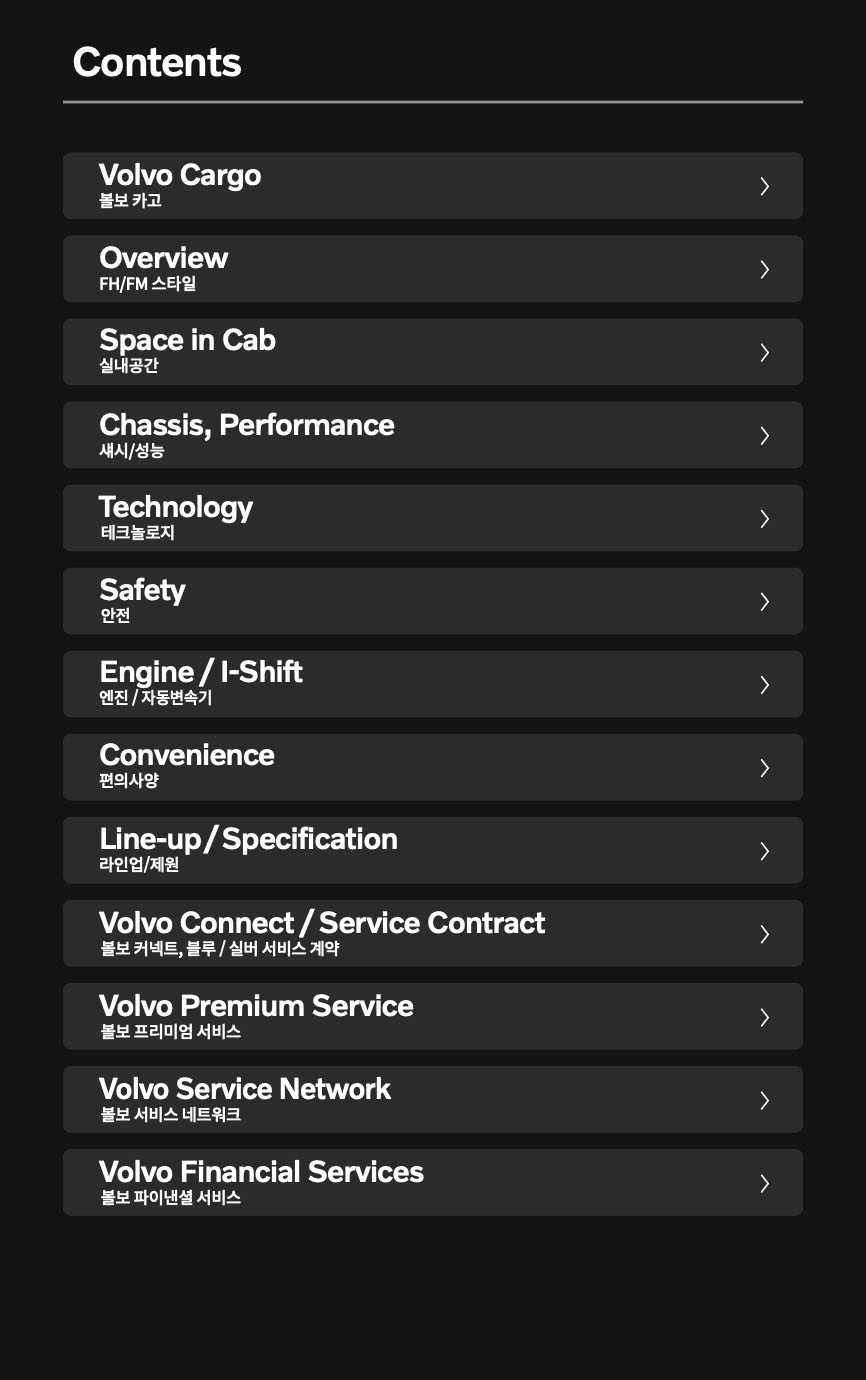The image size is (866, 1380).
Task: Open the Overview FH/FM section
Action: pos(164,259)
